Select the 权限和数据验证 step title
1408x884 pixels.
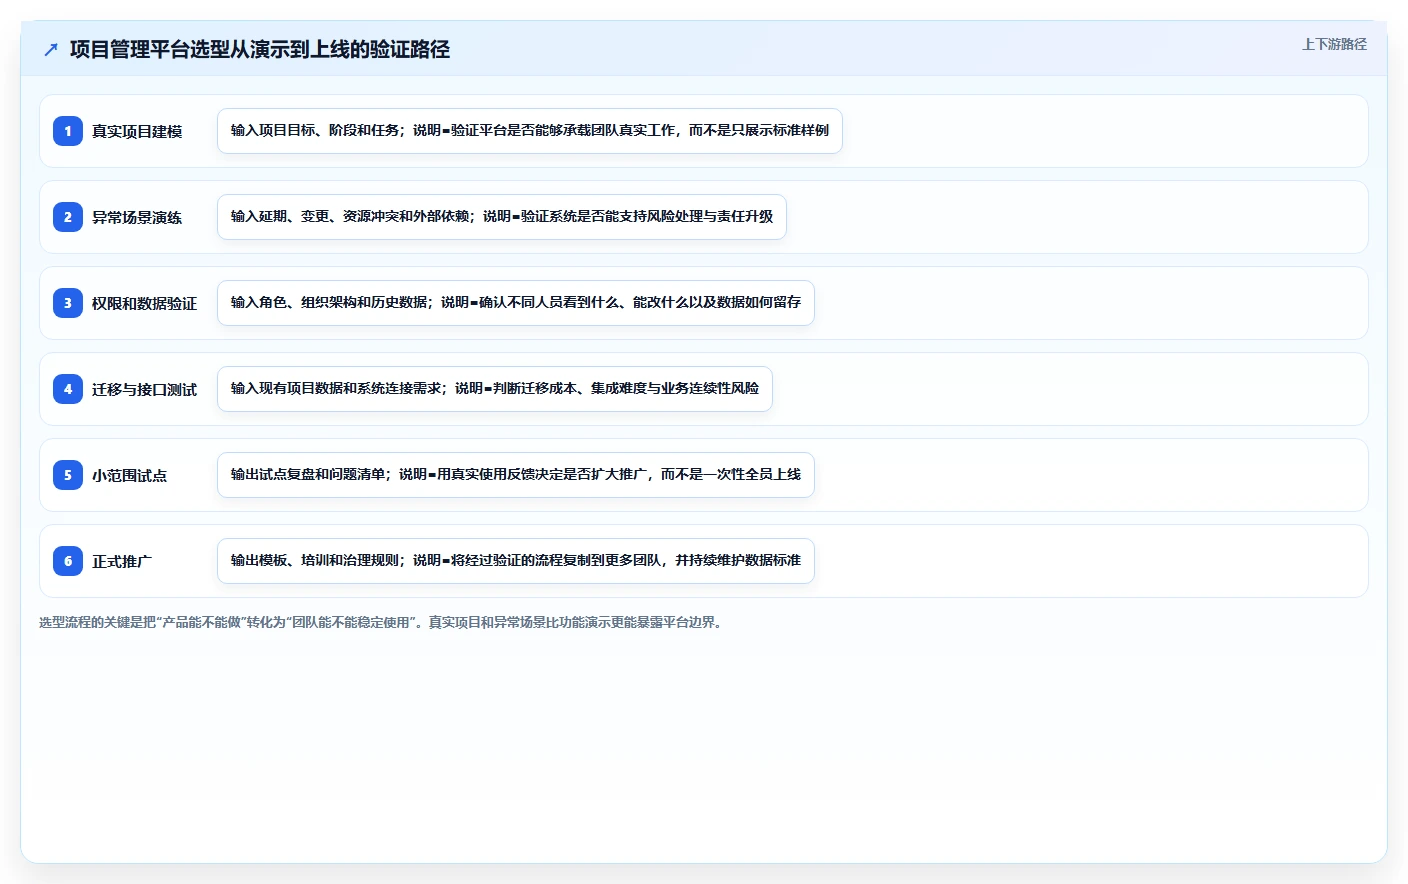coord(144,303)
